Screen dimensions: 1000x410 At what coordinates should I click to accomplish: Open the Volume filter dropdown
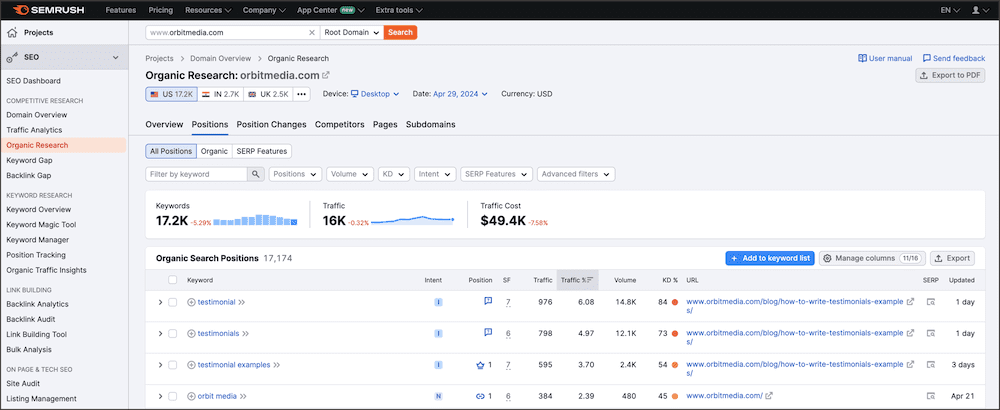click(x=349, y=174)
